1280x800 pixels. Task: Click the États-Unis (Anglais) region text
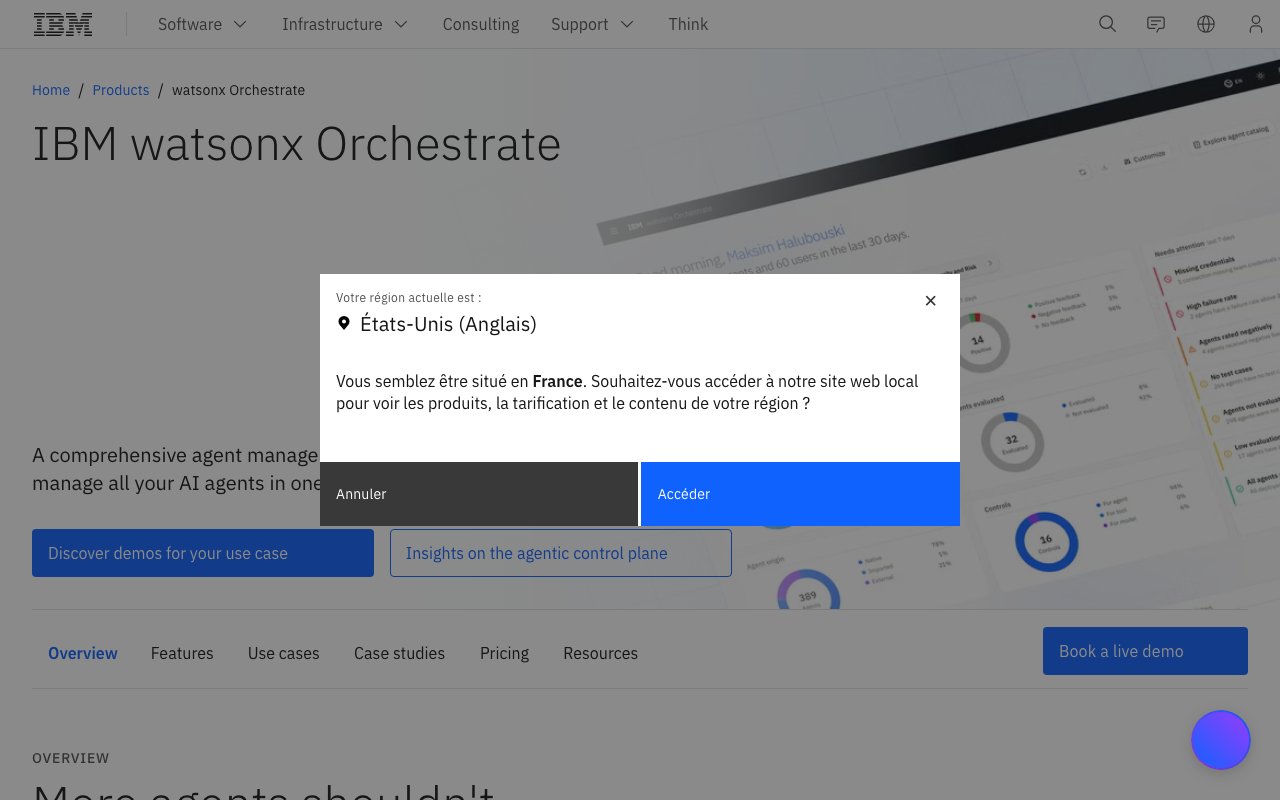coord(448,324)
